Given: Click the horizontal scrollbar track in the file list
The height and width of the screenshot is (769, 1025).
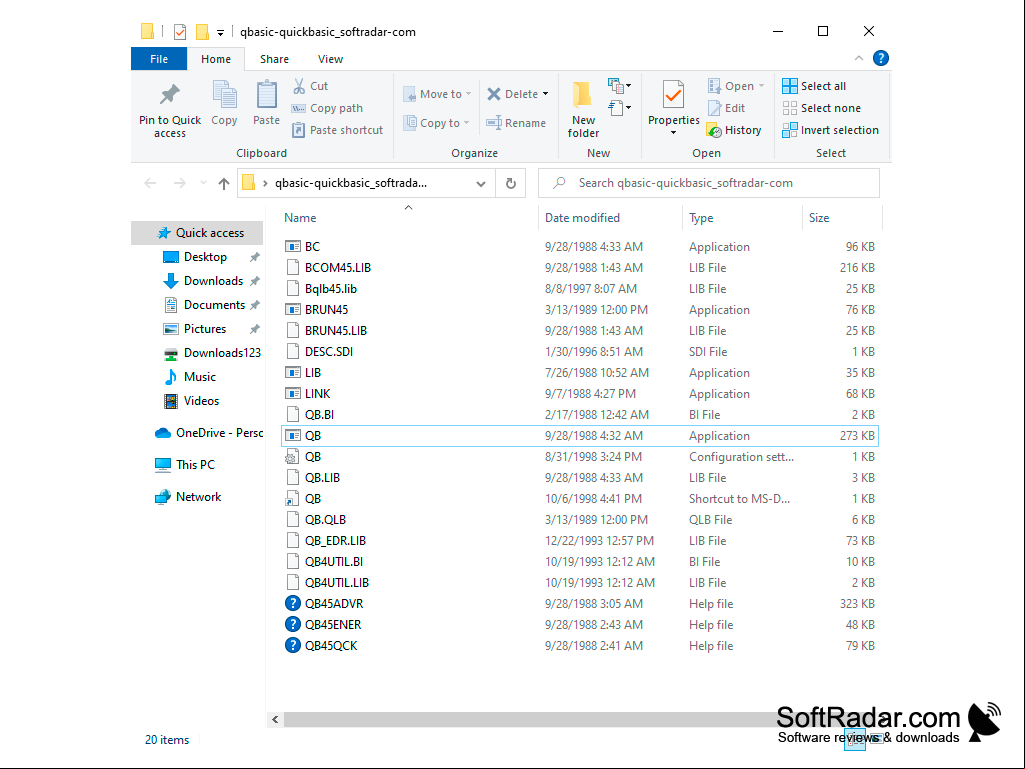Looking at the screenshot, I should (529, 719).
